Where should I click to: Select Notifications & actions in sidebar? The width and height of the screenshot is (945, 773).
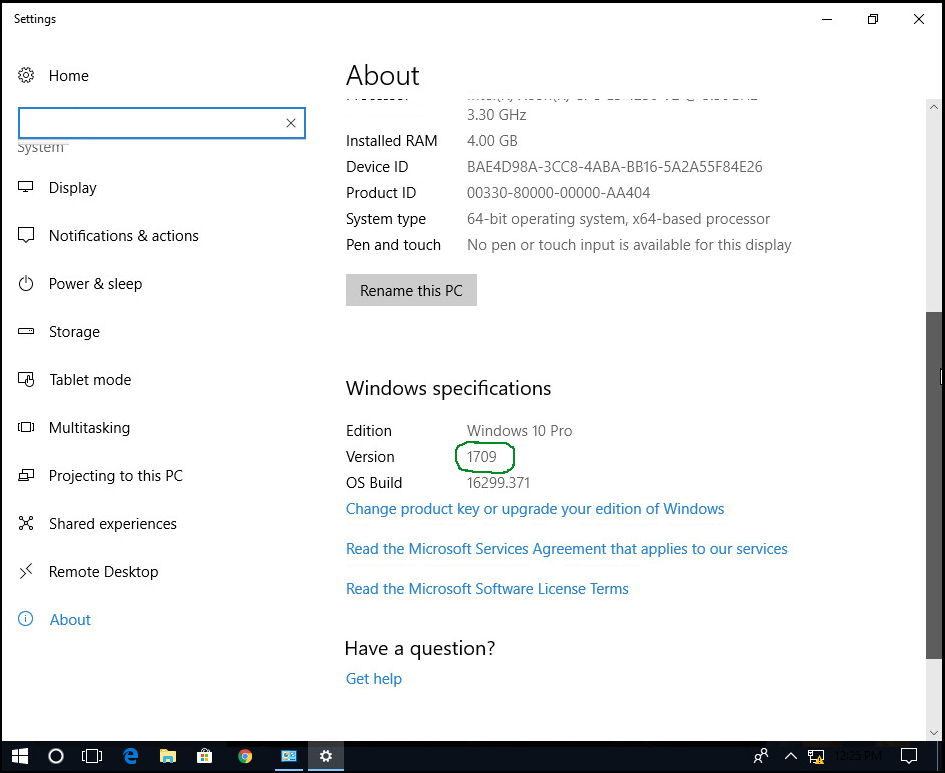coord(124,235)
